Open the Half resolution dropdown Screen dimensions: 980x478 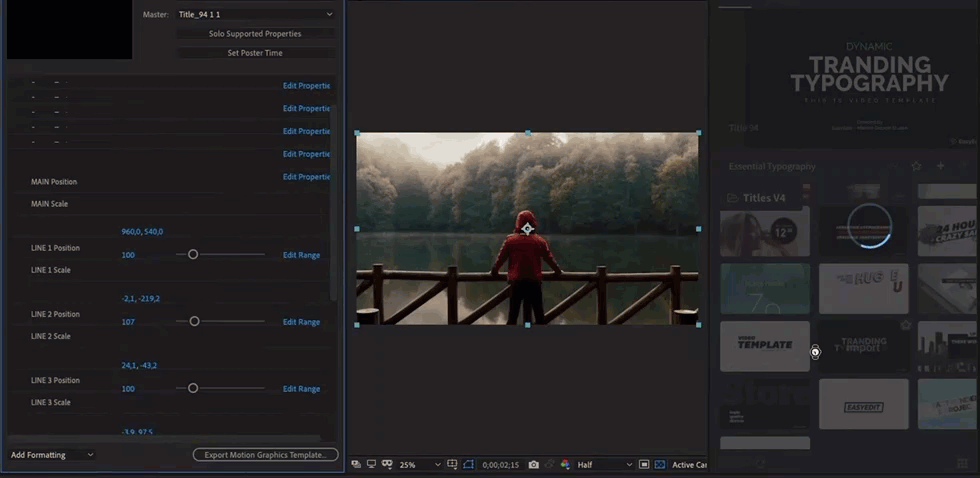click(604, 465)
